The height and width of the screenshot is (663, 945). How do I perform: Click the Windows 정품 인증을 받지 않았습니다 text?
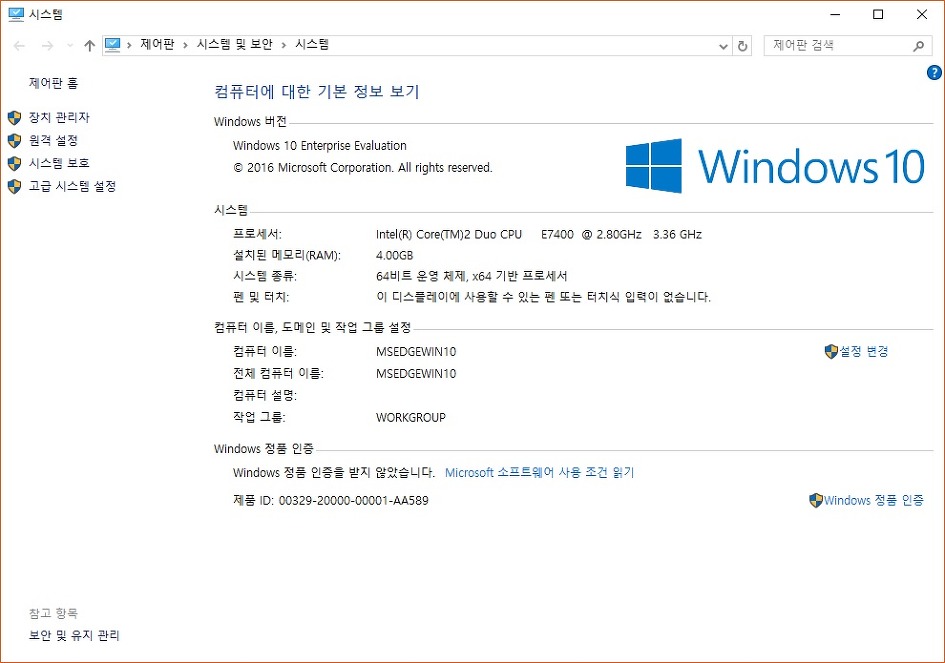click(x=334, y=473)
